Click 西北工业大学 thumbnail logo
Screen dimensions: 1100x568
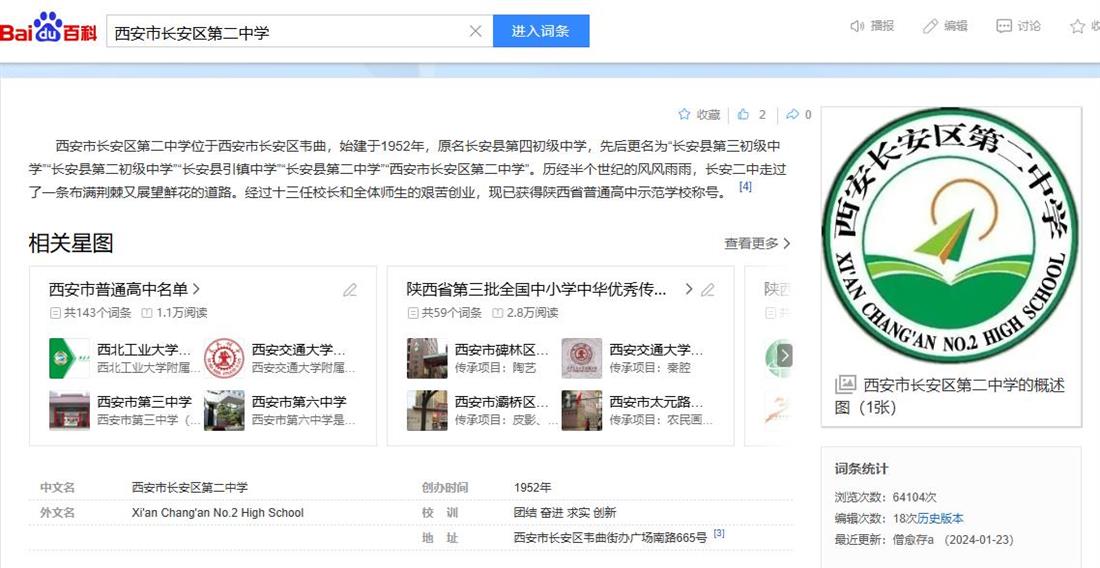click(x=69, y=358)
